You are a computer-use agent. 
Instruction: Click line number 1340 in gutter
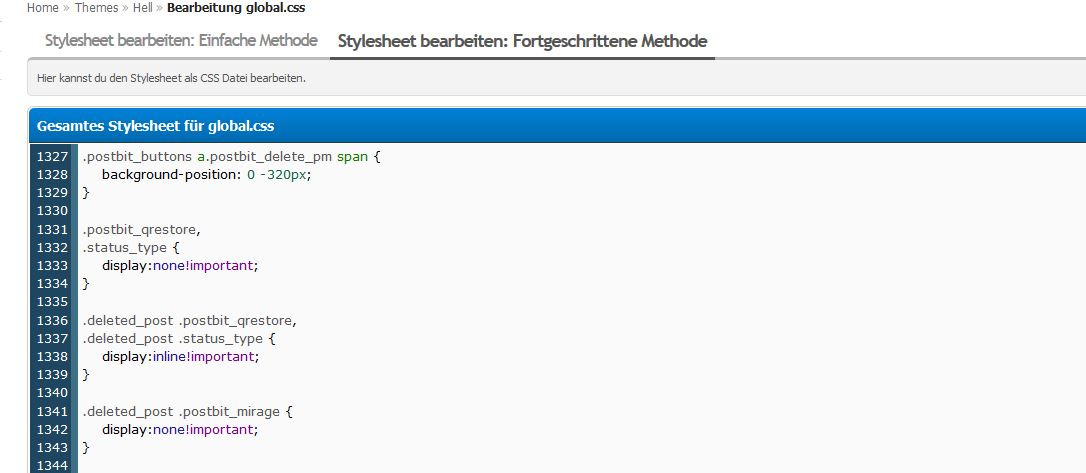click(53, 393)
